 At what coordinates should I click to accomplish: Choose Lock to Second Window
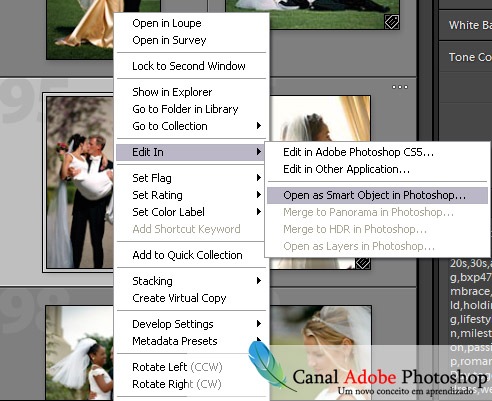(191, 66)
